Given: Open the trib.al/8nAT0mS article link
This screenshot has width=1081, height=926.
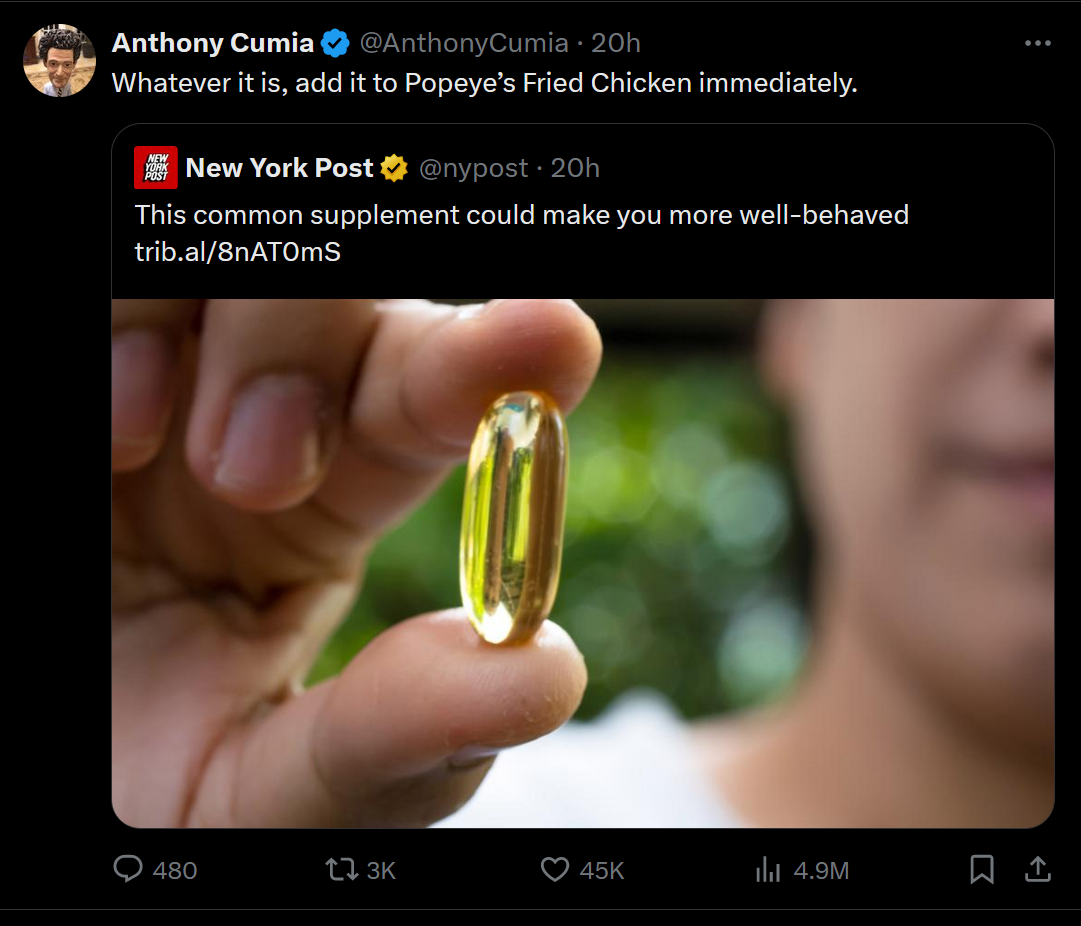Looking at the screenshot, I should tap(238, 252).
